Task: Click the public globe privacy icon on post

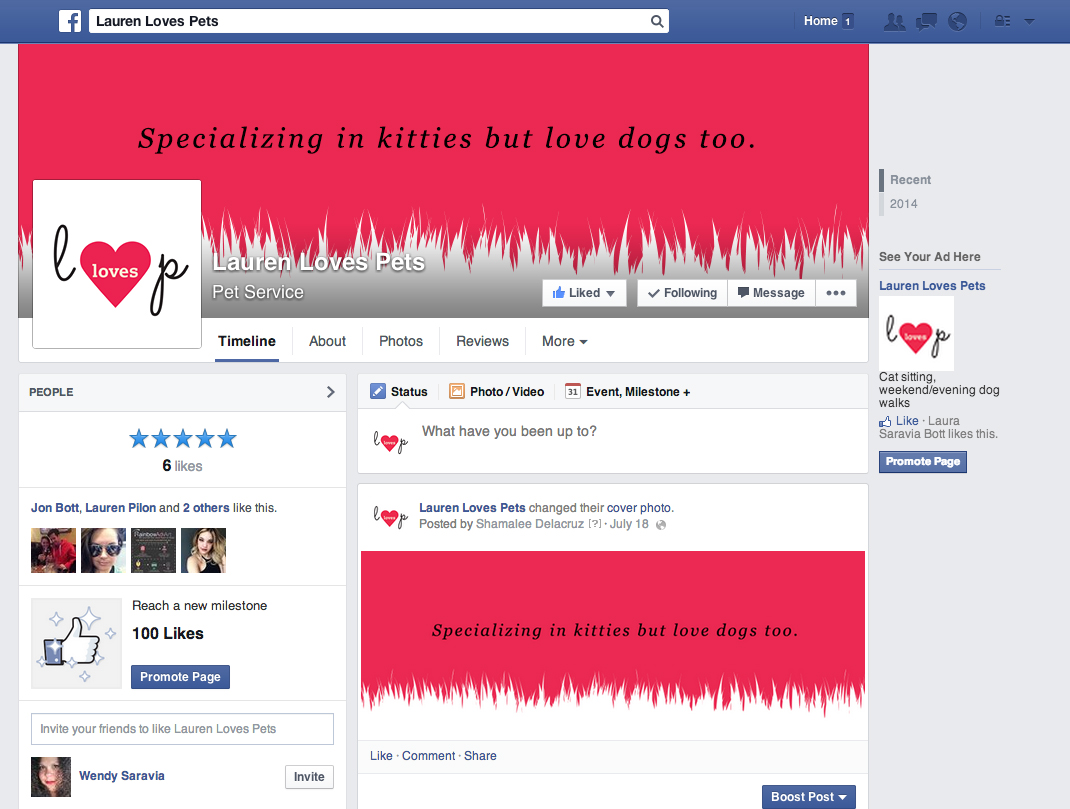Action: coord(661,525)
